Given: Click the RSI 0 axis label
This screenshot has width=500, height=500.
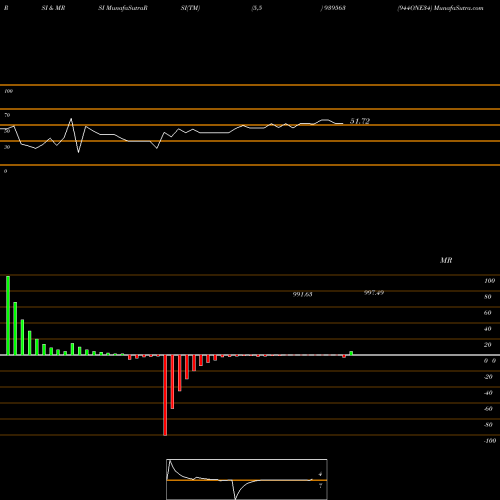Looking at the screenshot, I should 5,171.
